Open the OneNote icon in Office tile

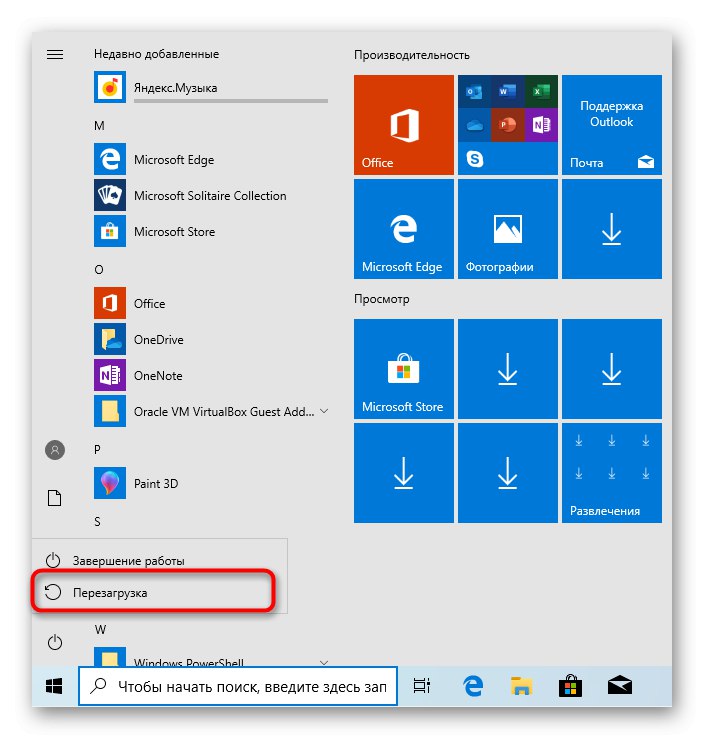[541, 124]
